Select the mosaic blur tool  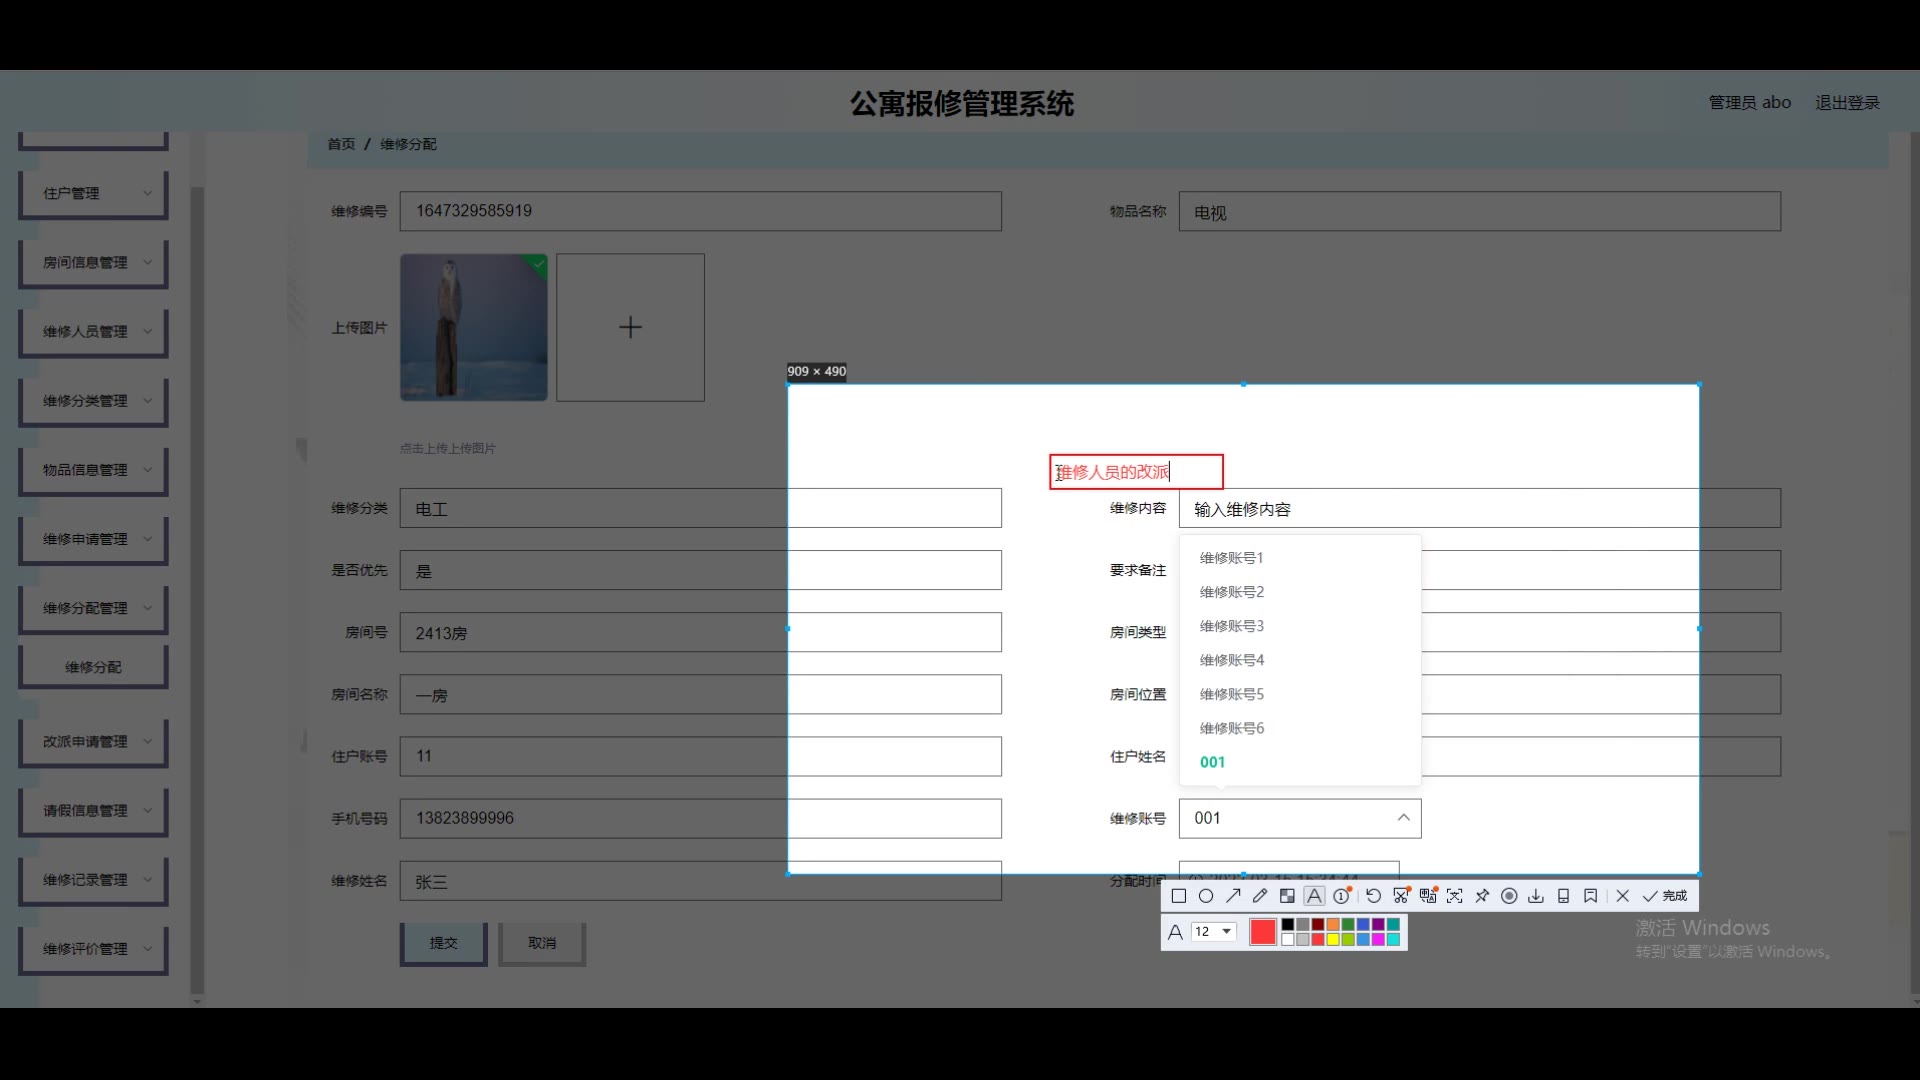click(1287, 896)
